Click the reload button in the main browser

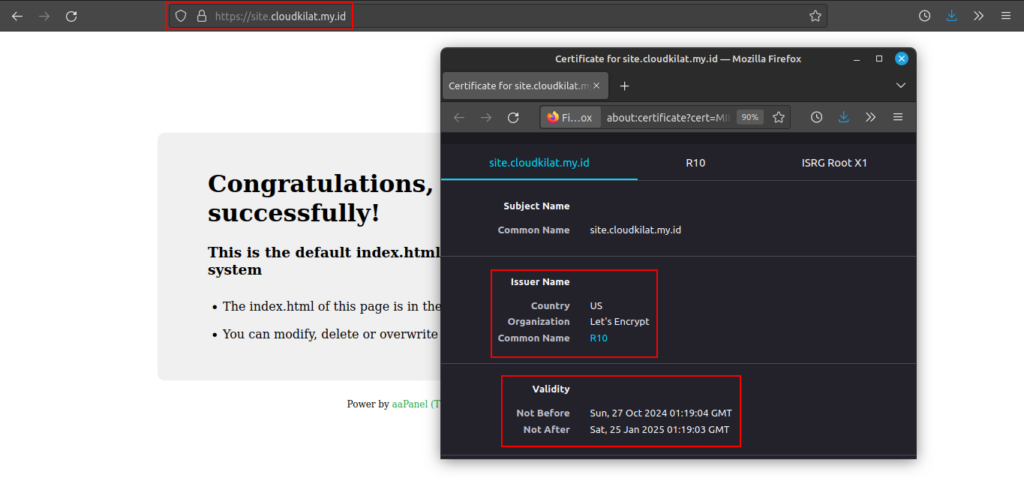(71, 16)
